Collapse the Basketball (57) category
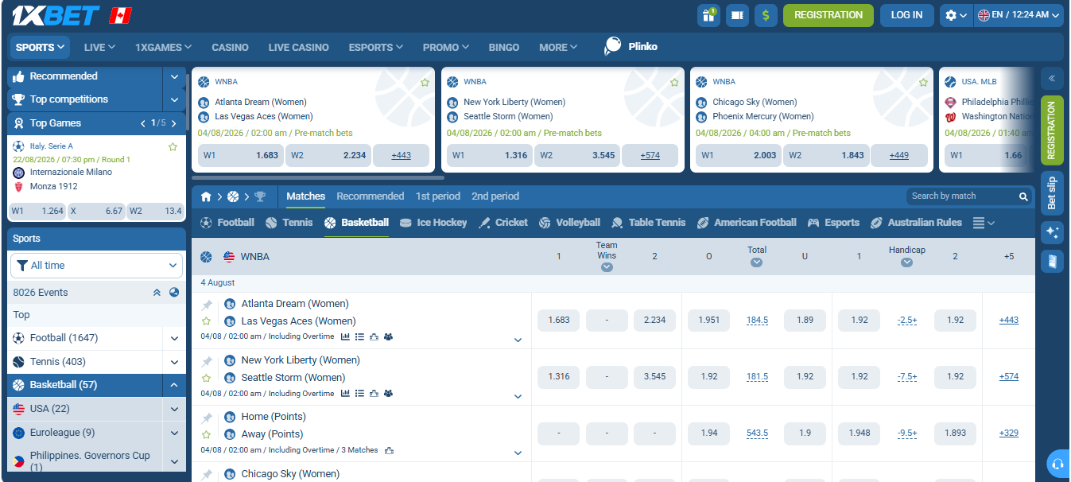The height and width of the screenshot is (482, 1071). point(174,385)
